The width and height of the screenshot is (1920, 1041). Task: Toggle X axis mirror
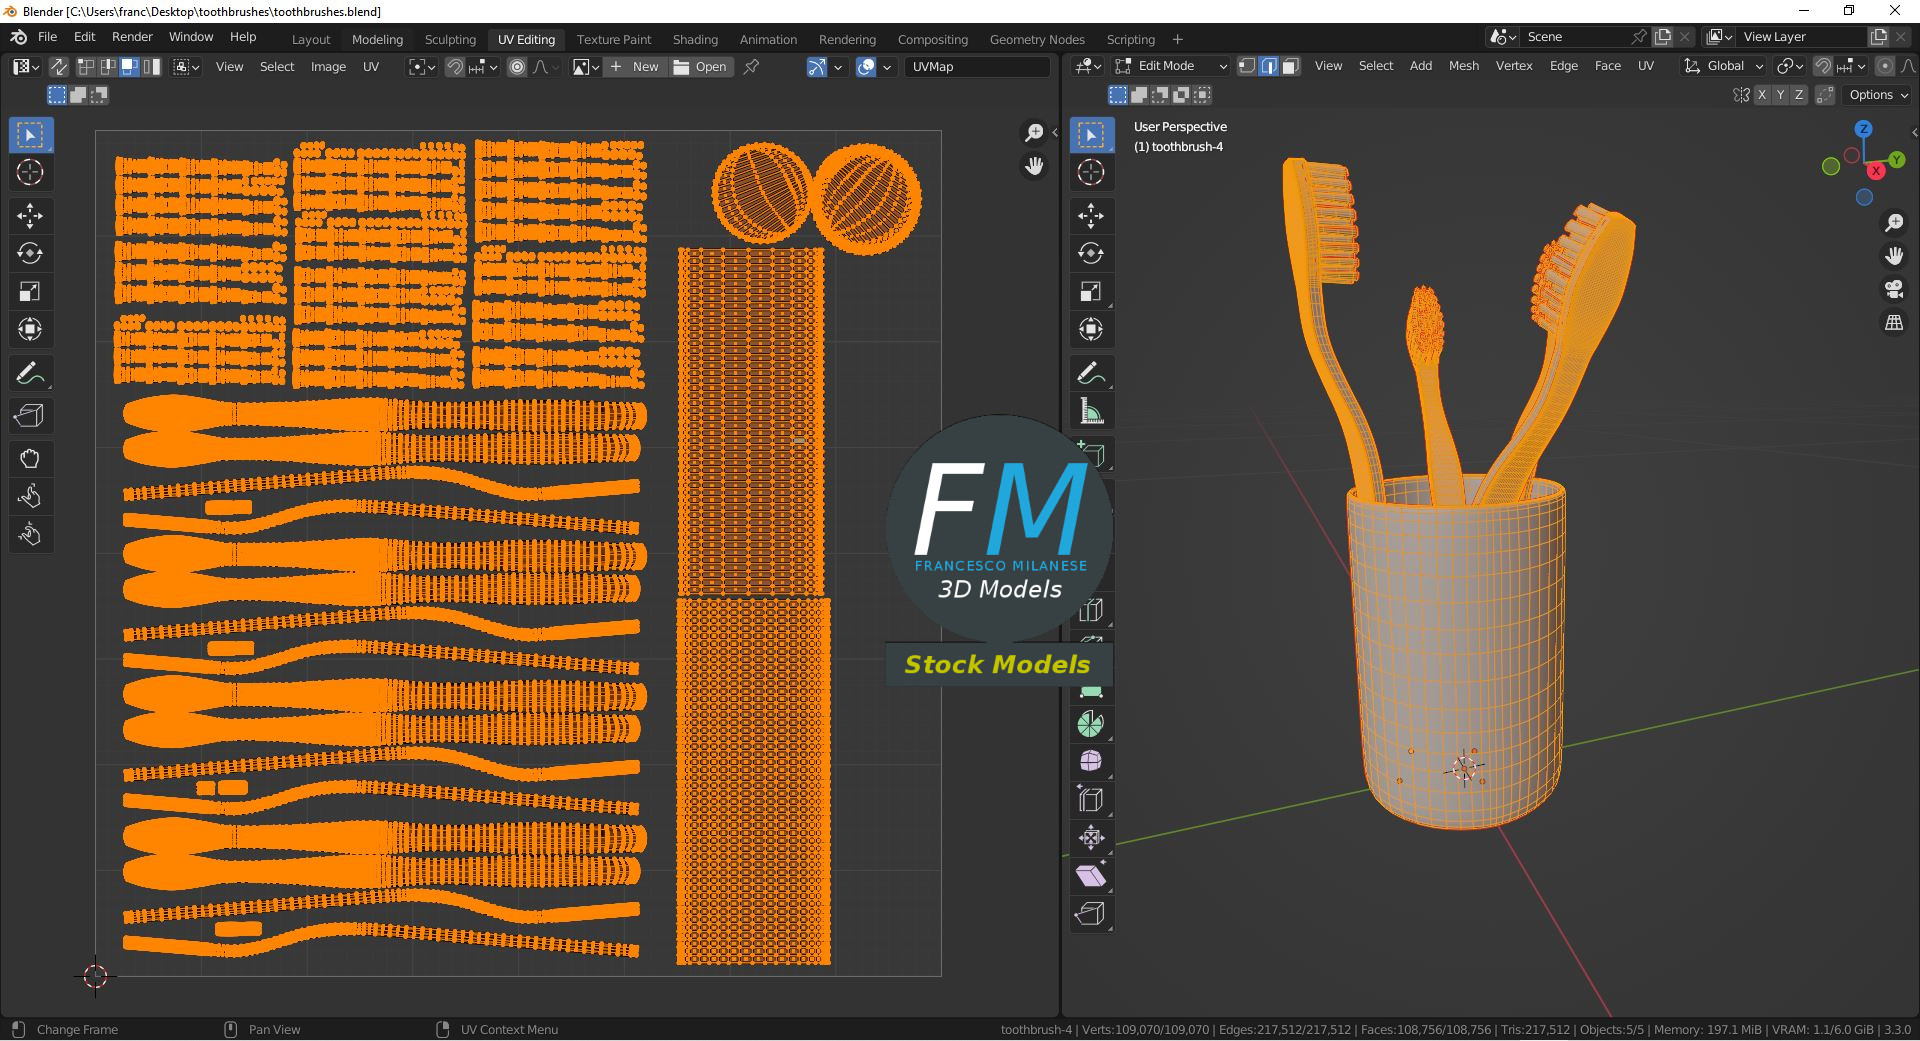(x=1762, y=95)
